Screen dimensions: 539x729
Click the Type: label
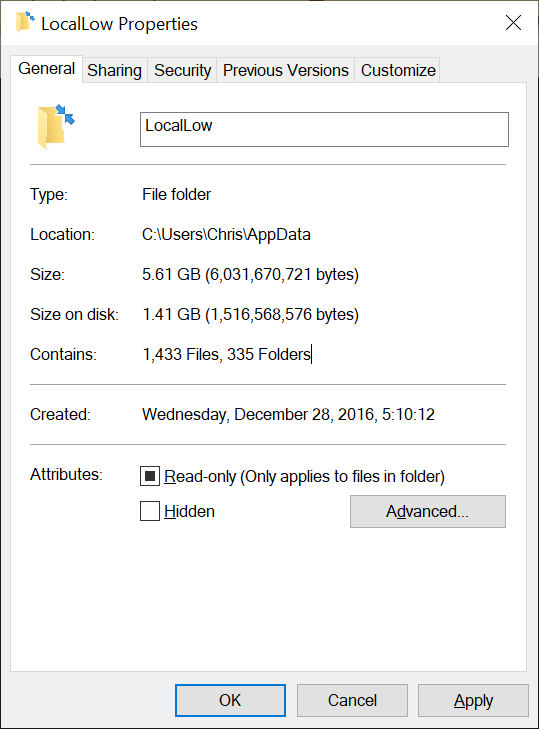tap(49, 194)
